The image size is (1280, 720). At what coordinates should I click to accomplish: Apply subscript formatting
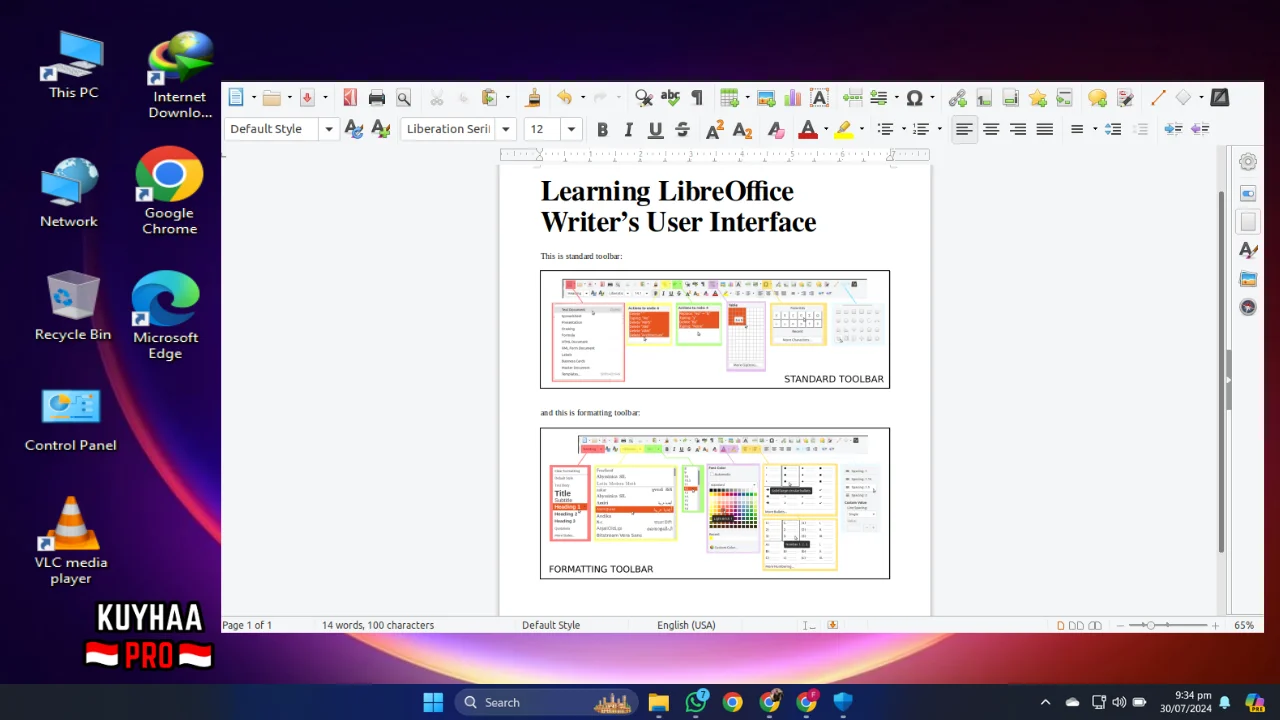point(742,129)
